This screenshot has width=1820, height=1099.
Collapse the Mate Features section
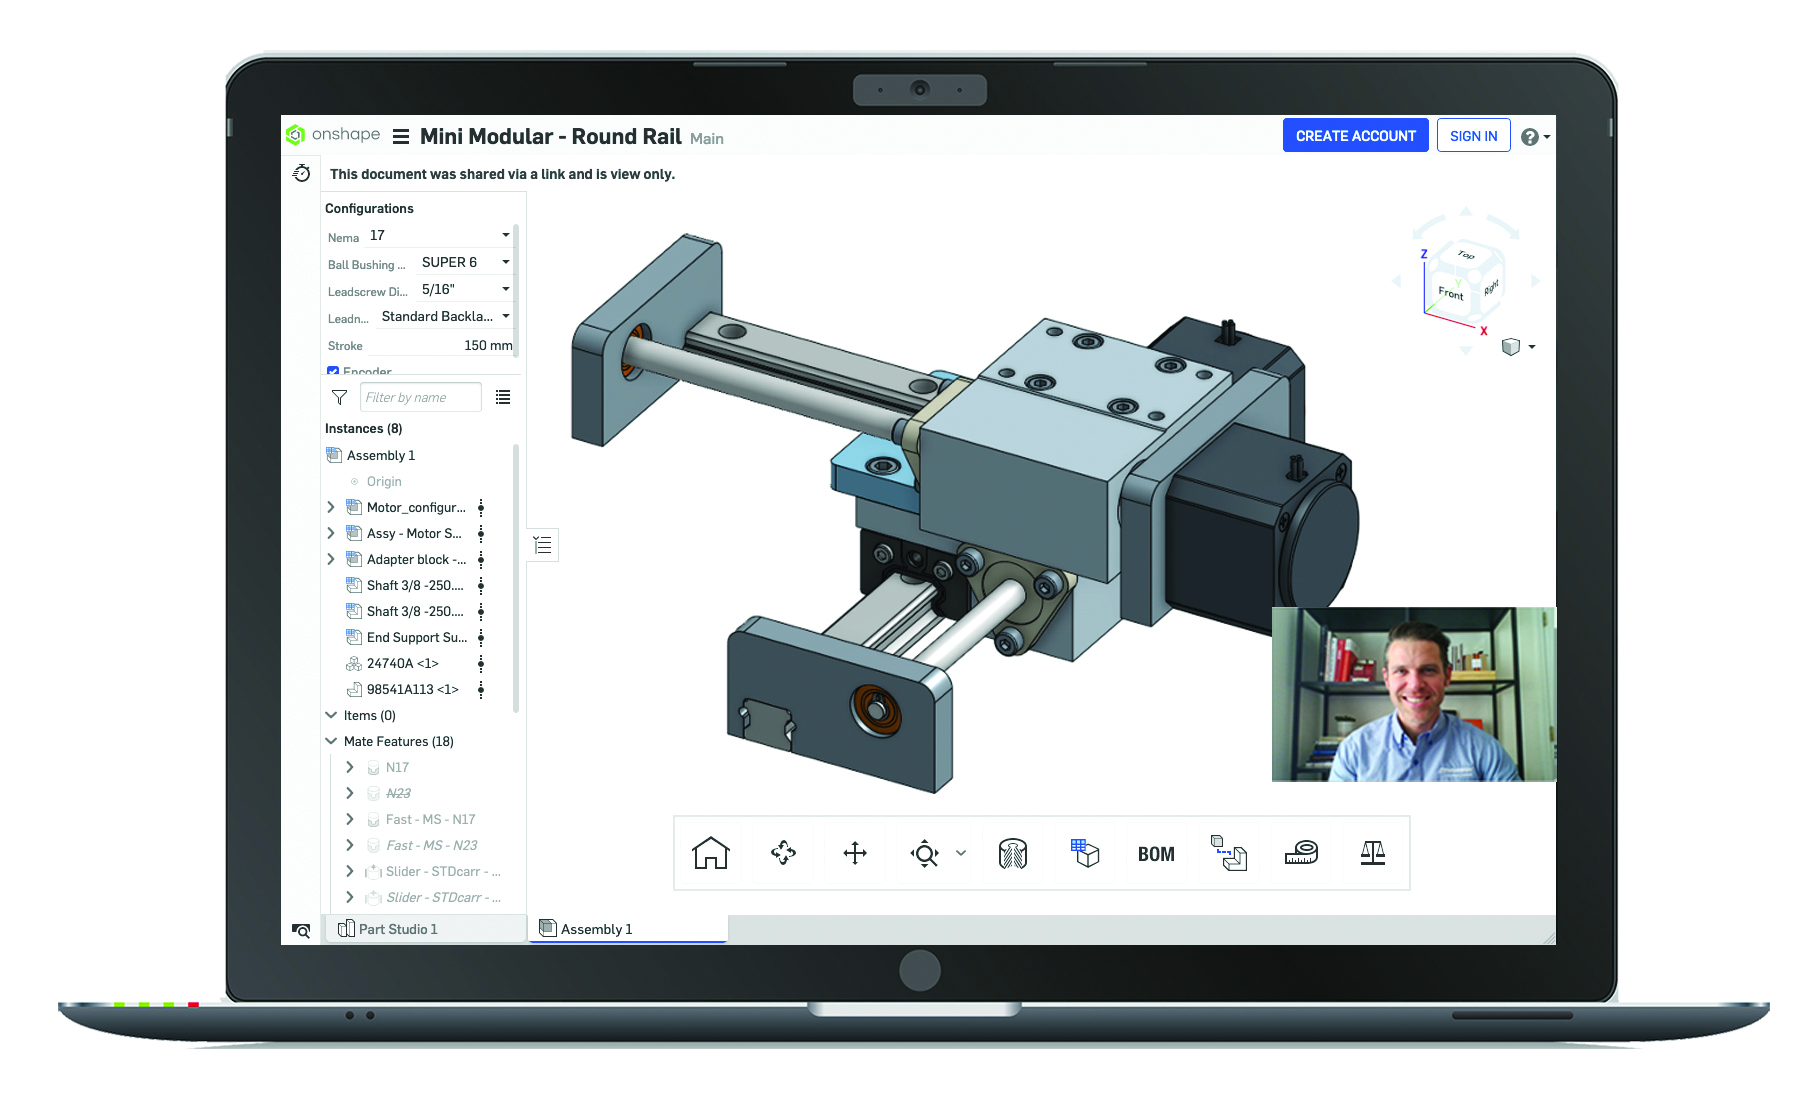(x=331, y=741)
